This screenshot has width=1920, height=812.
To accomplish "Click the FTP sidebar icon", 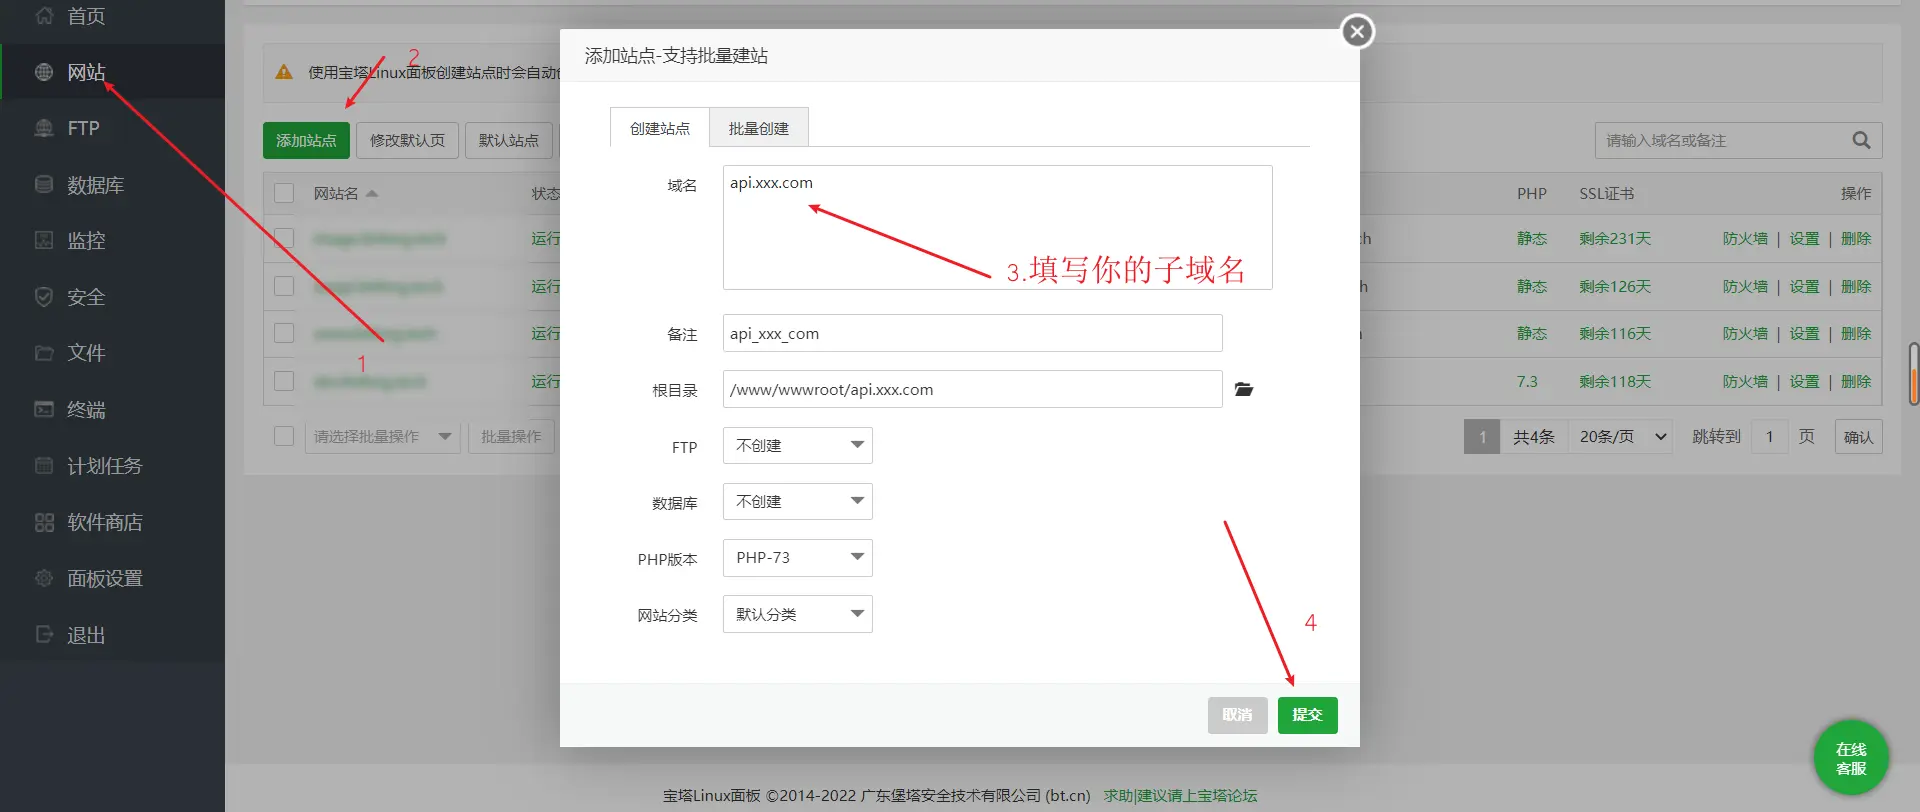I will coord(44,128).
